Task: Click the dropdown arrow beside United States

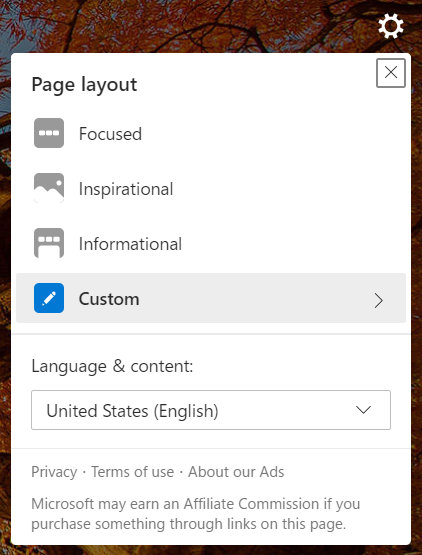Action: [363, 410]
